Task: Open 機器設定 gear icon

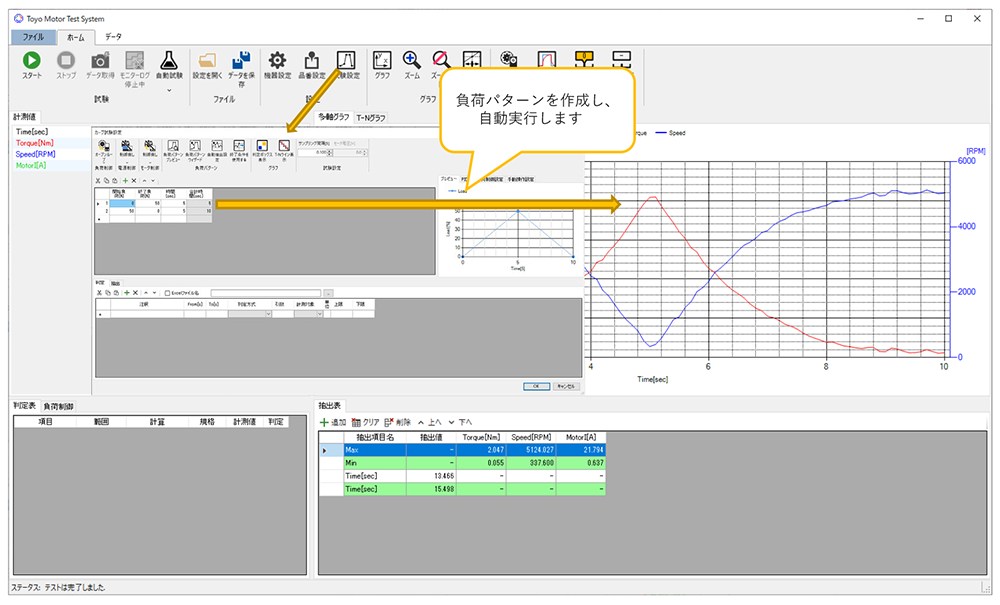Action: (277, 61)
